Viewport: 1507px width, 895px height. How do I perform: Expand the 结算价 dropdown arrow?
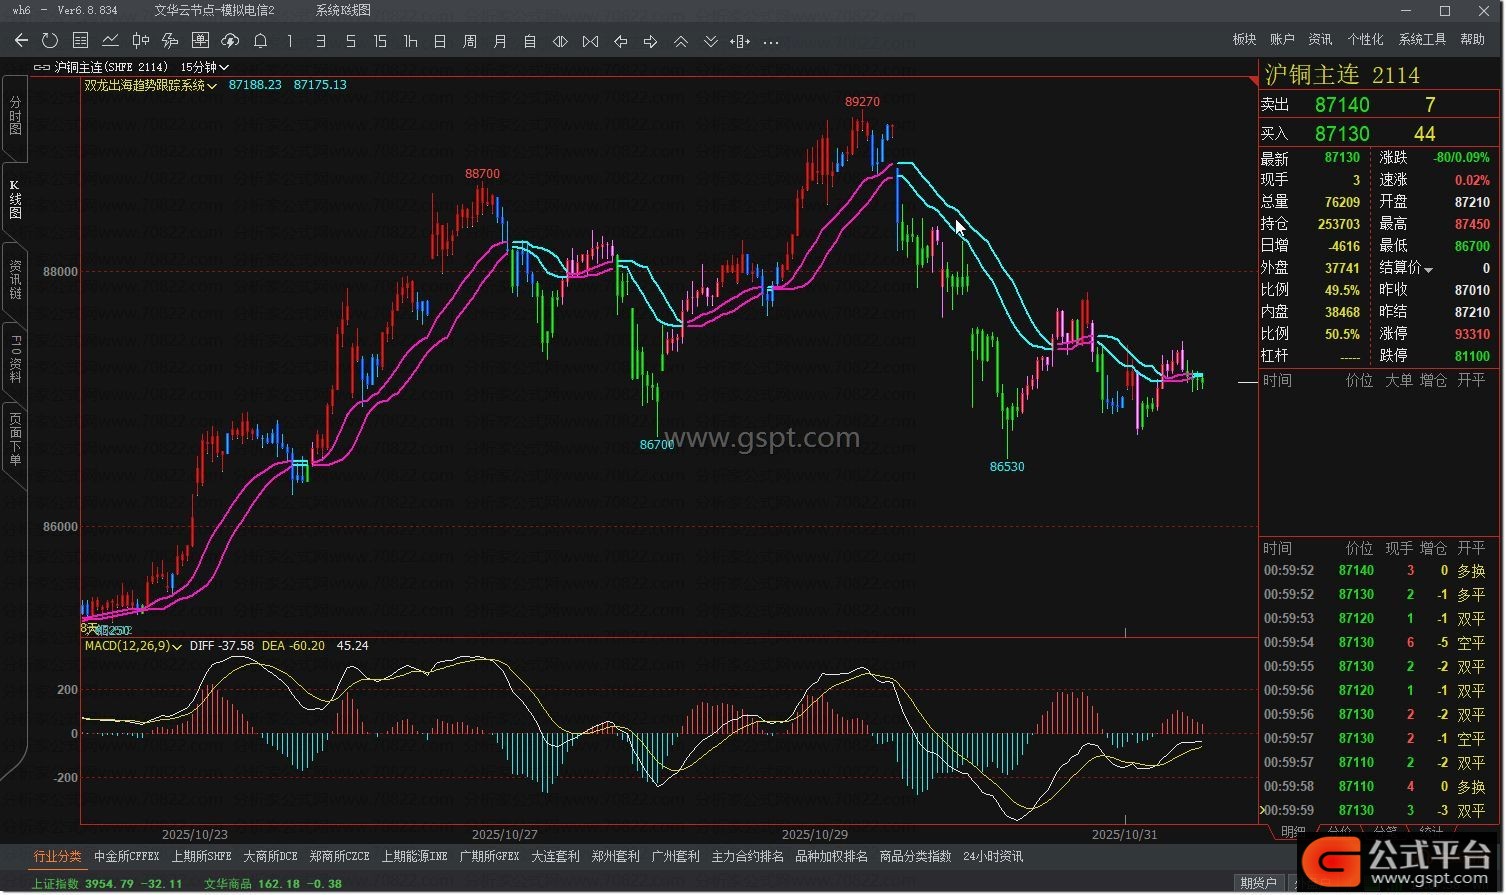1428,270
